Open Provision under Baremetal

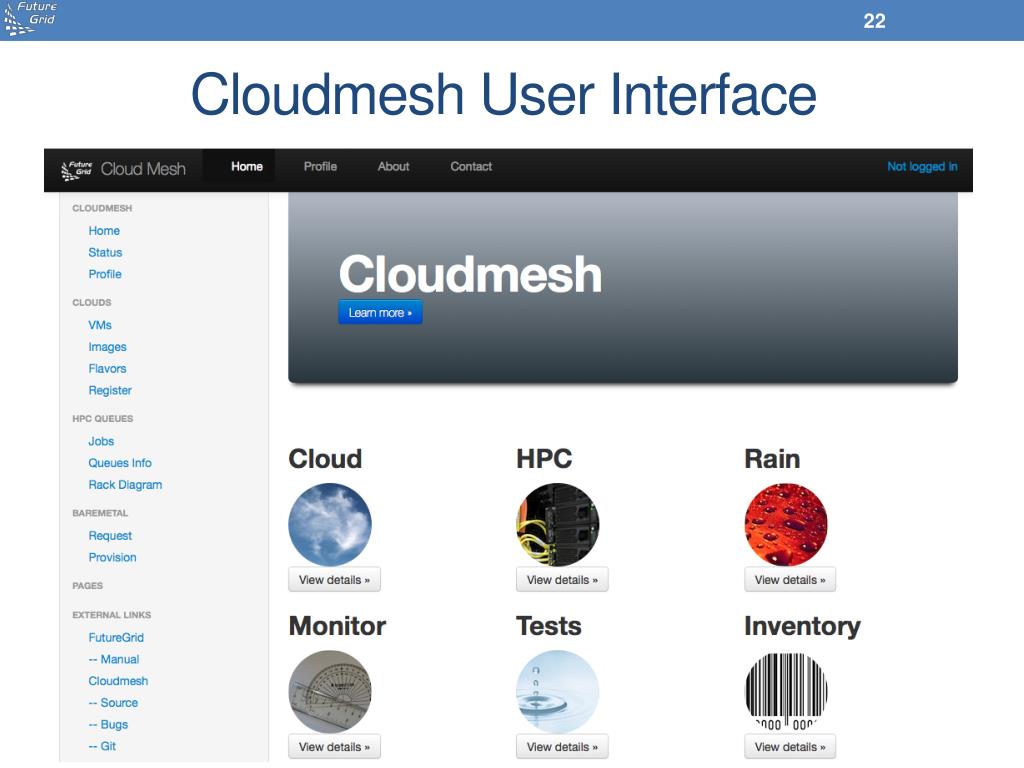[x=112, y=557]
